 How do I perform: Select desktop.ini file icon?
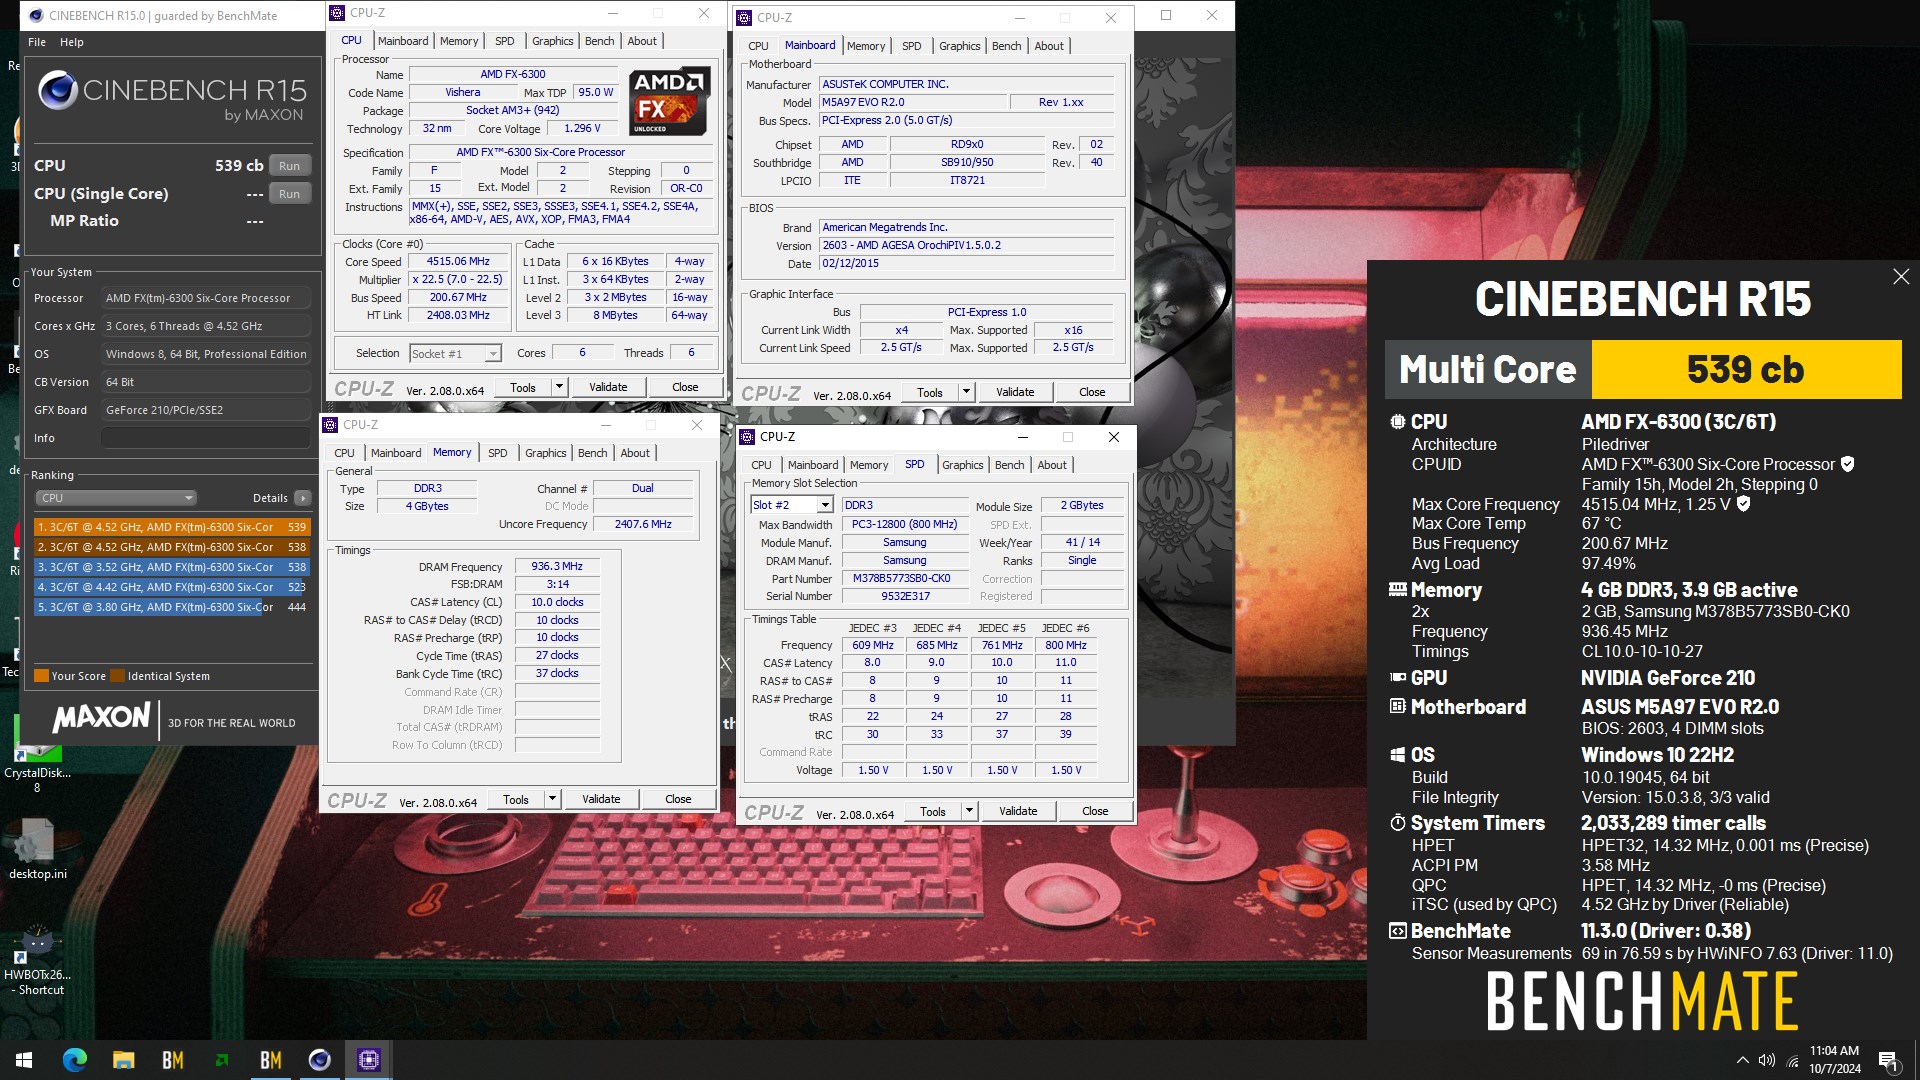[x=37, y=850]
